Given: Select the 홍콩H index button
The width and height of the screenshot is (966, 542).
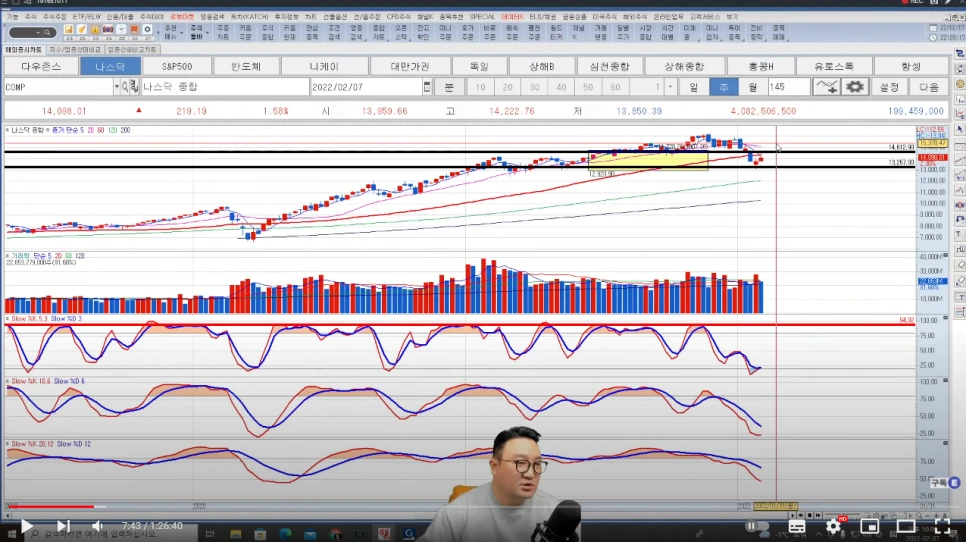Looking at the screenshot, I should click(761, 66).
